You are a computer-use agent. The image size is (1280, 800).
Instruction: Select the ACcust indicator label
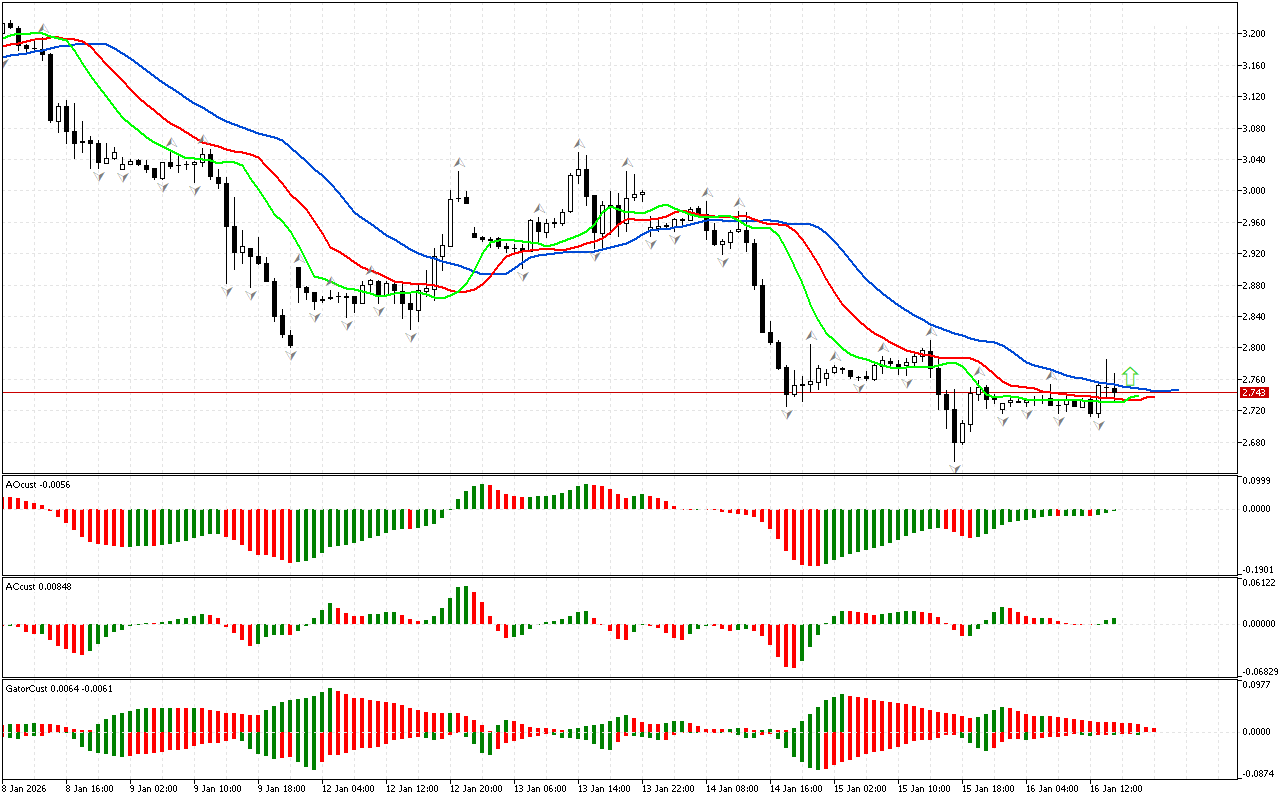[37, 586]
